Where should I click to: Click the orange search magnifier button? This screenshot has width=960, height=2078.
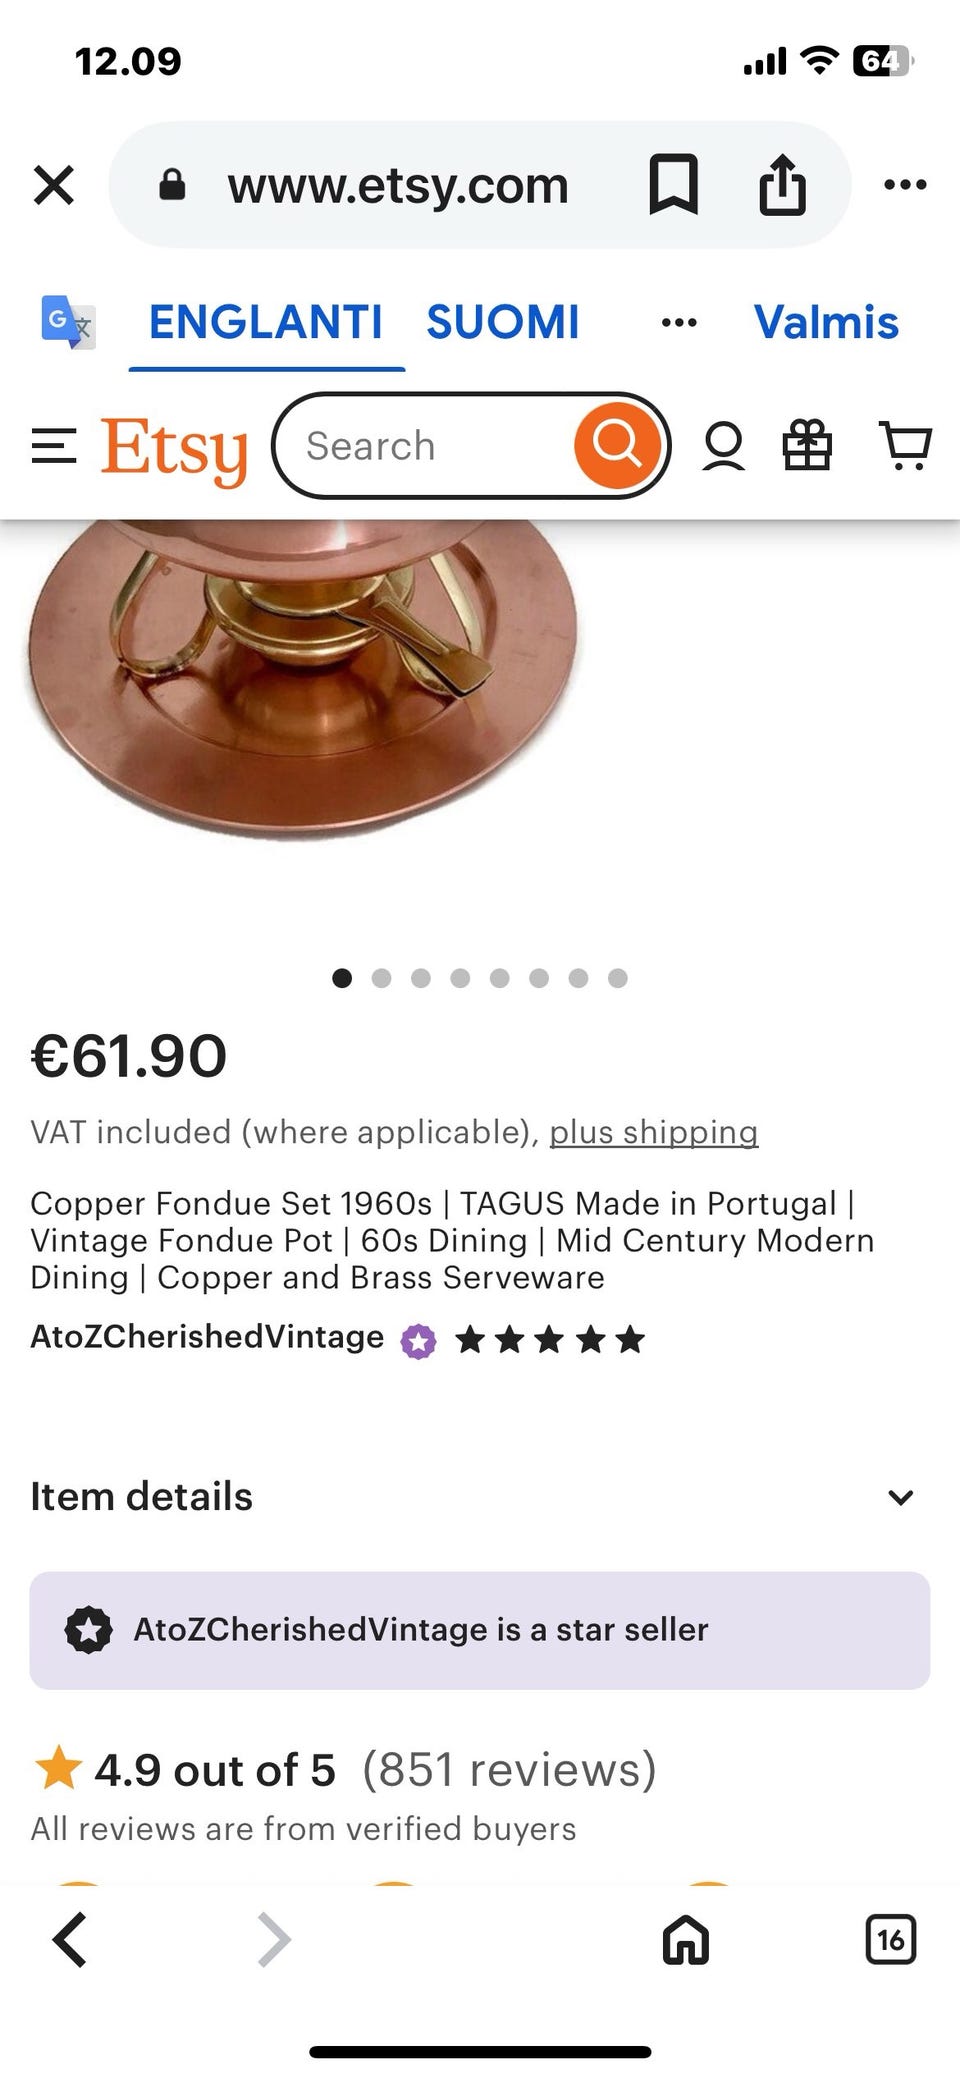[x=617, y=445]
